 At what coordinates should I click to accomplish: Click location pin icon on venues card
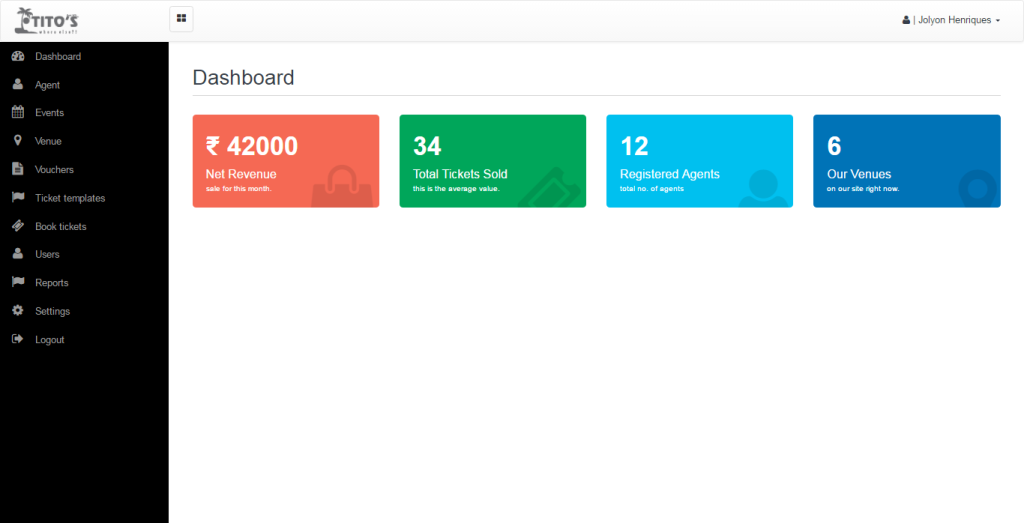tap(978, 189)
